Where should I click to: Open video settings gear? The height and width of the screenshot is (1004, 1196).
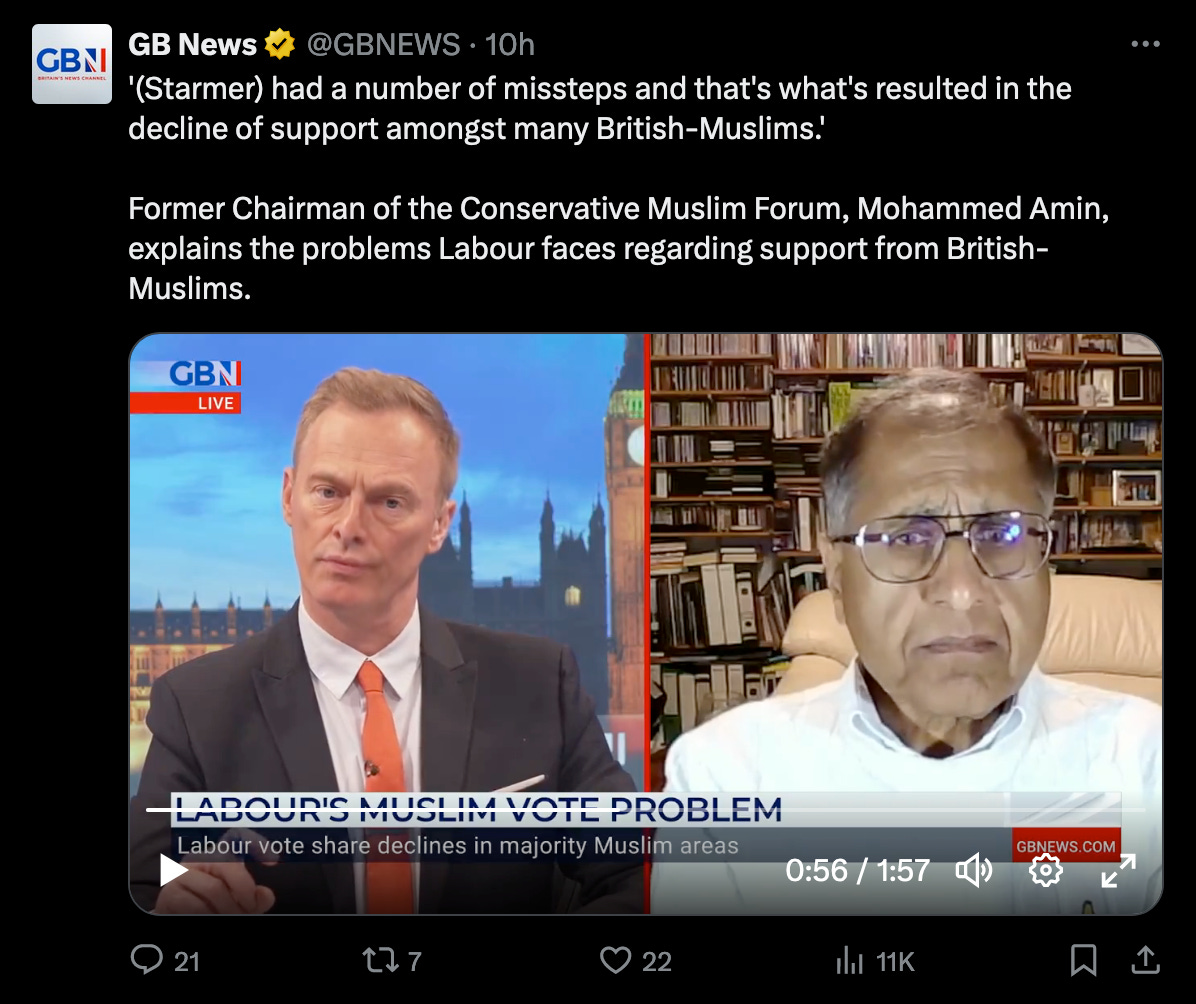coord(1046,870)
